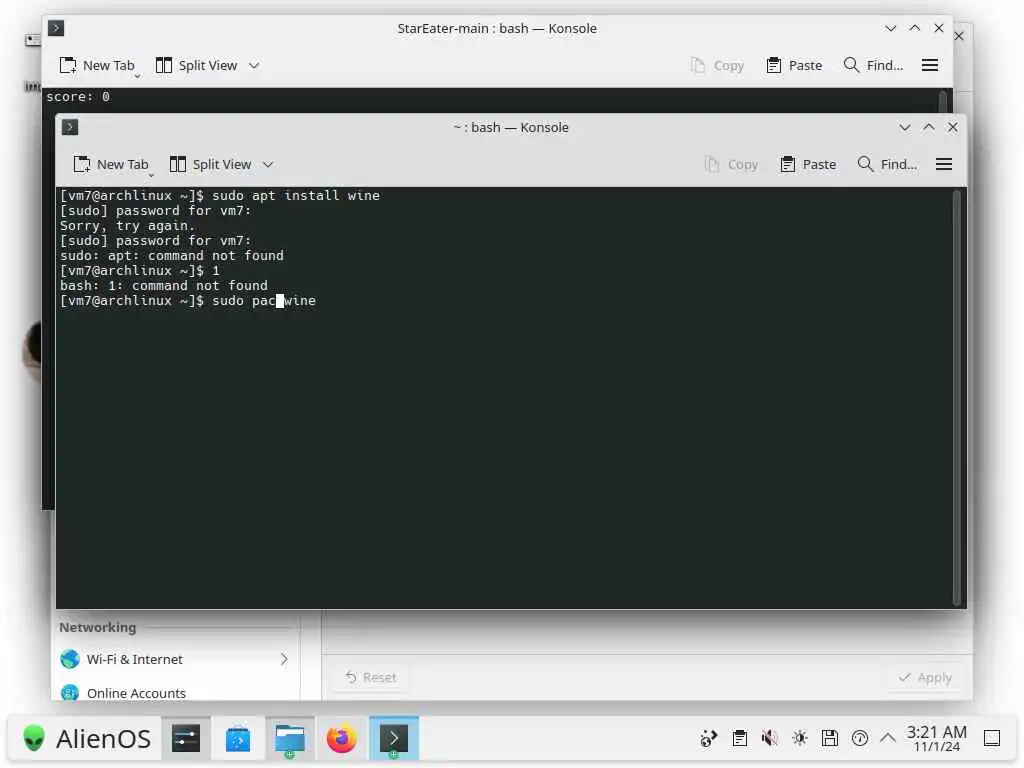This screenshot has height=768, width=1024.
Task: Click clipboard tray icon
Action: pyautogui.click(x=739, y=739)
